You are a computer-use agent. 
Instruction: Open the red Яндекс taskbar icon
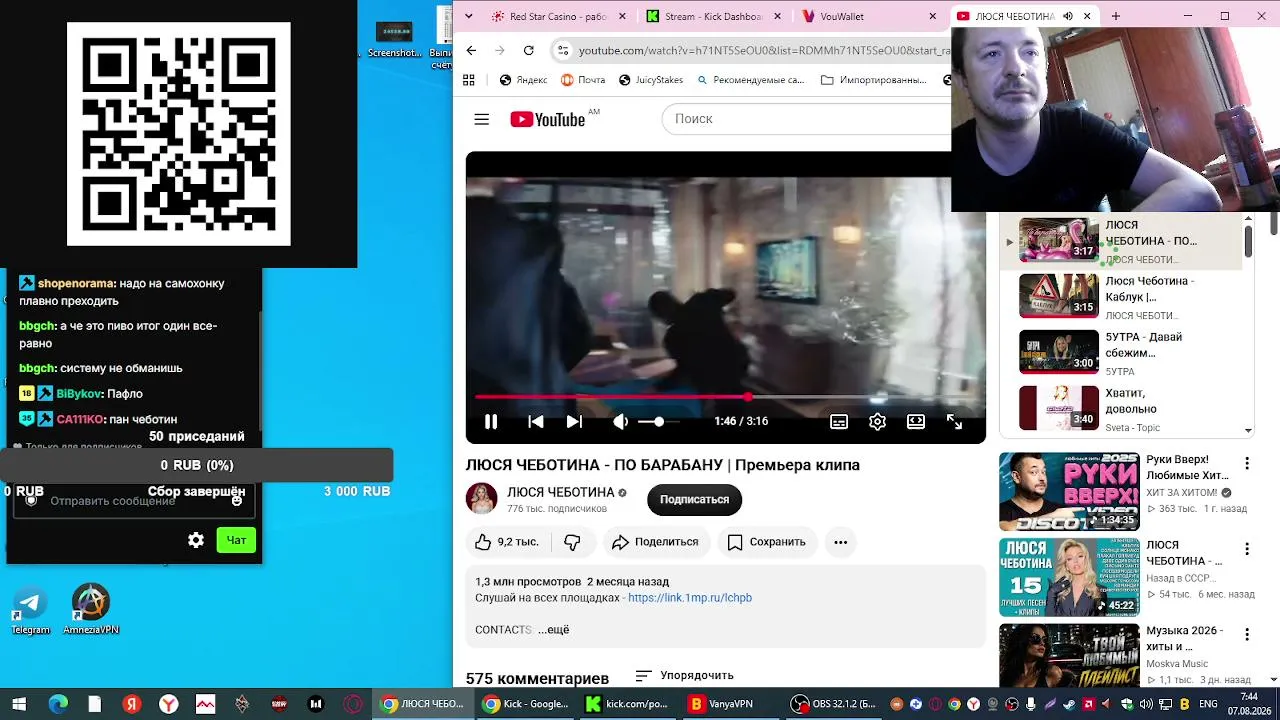pos(131,704)
